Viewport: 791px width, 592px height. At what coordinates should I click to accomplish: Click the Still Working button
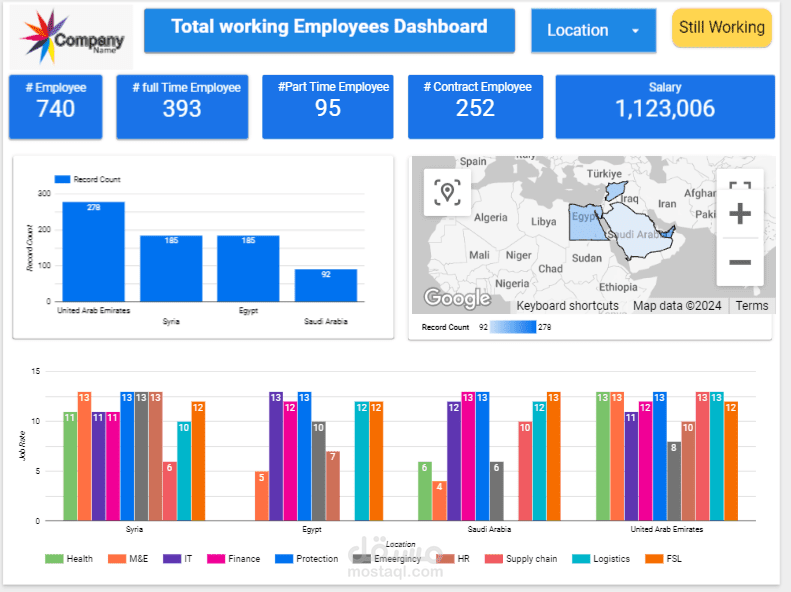(x=721, y=27)
